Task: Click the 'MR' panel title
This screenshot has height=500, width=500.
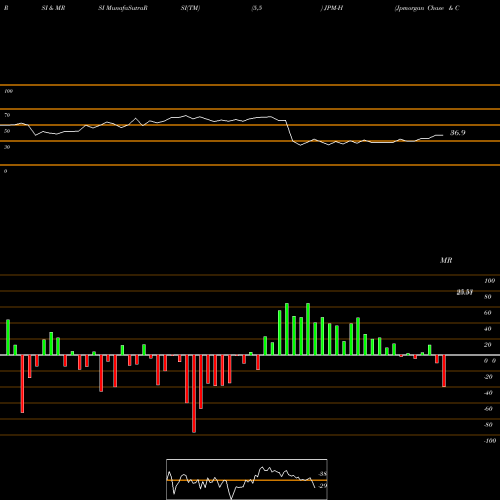Action: click(x=446, y=260)
